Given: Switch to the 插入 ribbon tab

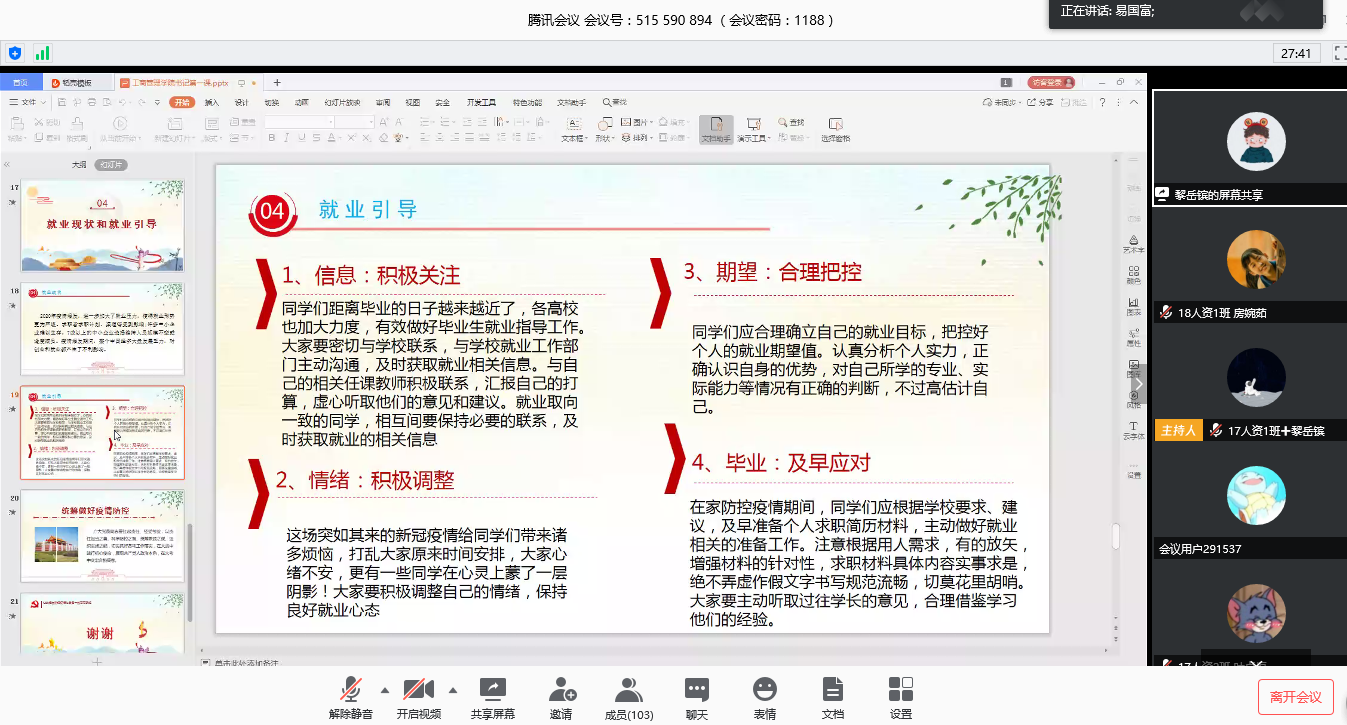Looking at the screenshot, I should pos(212,102).
